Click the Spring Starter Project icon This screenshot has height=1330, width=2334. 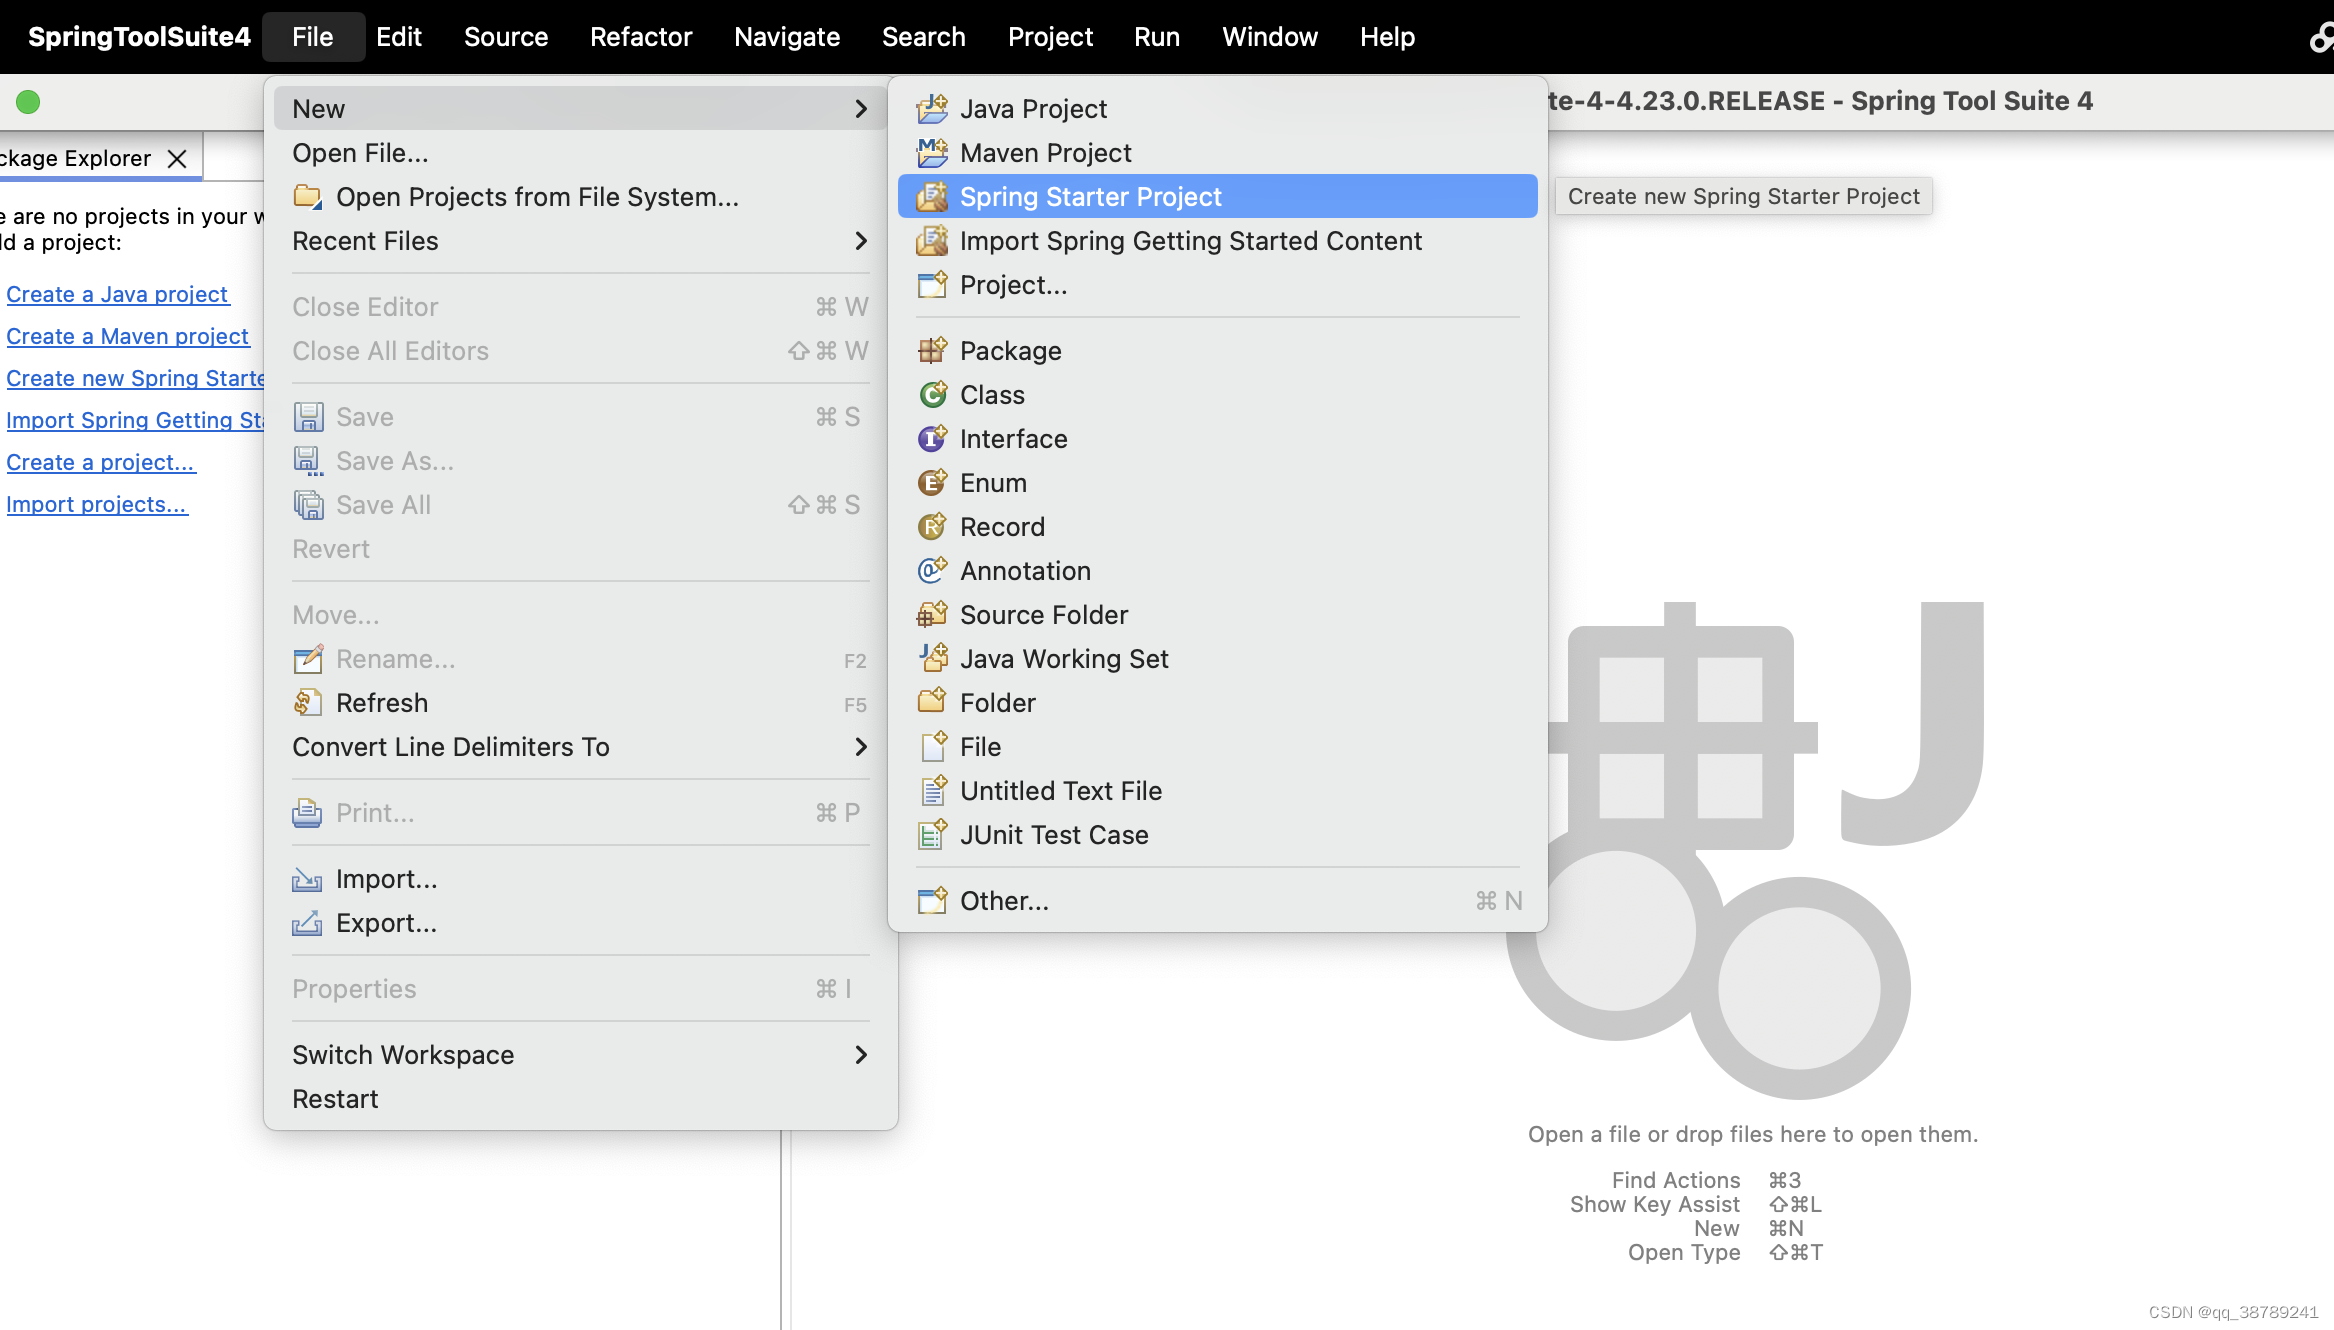932,197
